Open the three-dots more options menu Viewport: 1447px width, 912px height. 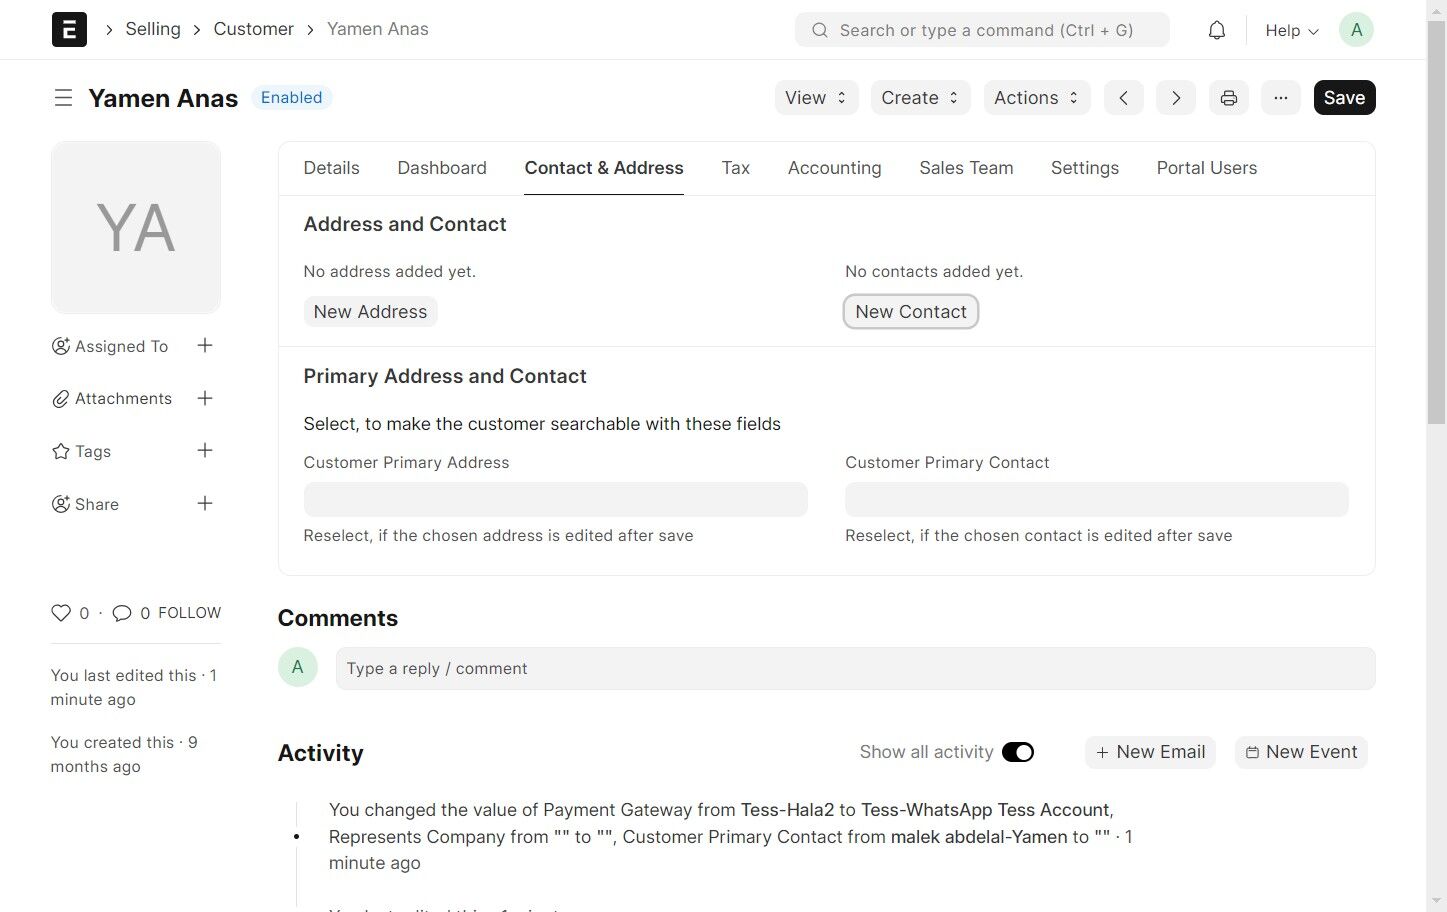pos(1280,98)
